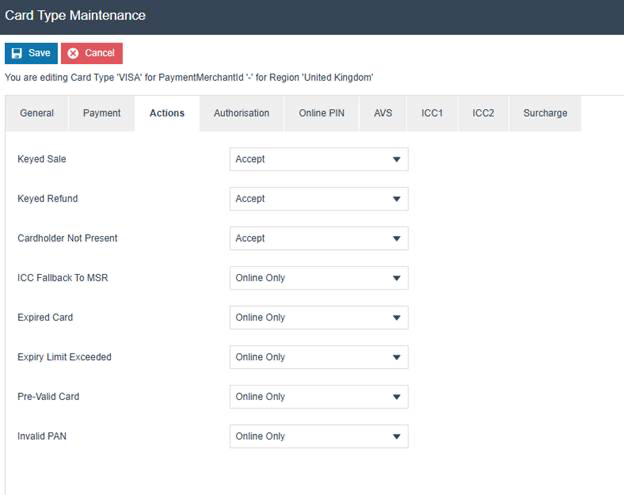The image size is (624, 495).
Task: Click the Keyed Refund label
Action: click(x=48, y=199)
